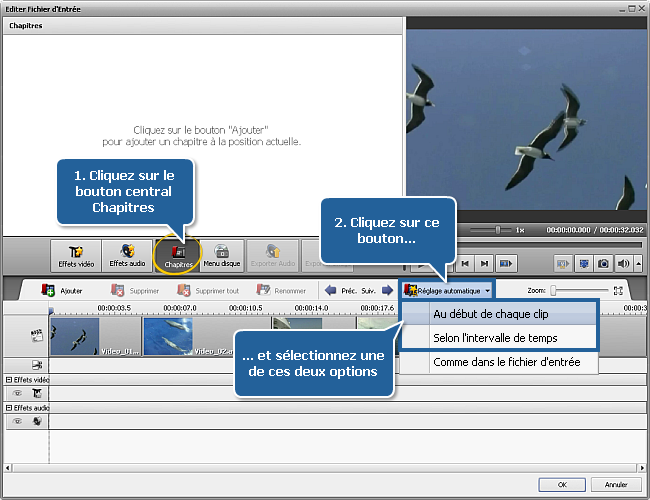650x500 pixels.
Task: Click the speaker volume icon
Action: tap(623, 264)
